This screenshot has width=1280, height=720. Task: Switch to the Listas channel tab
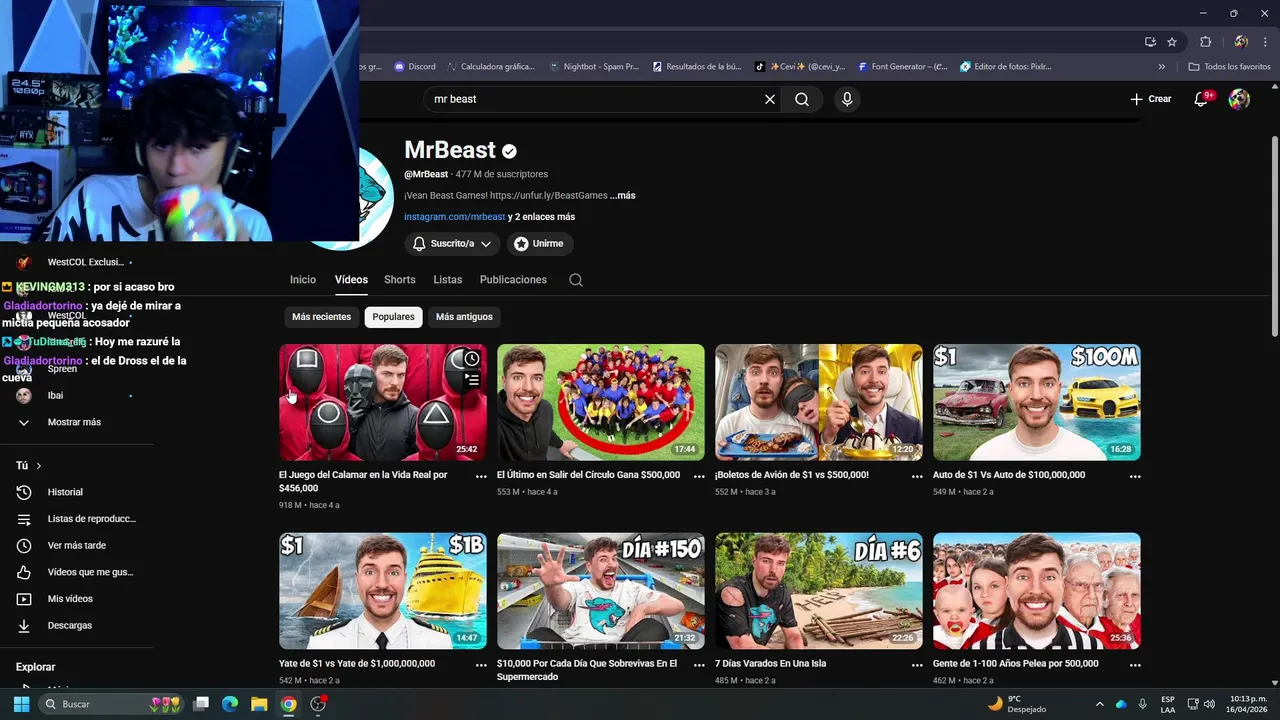click(448, 280)
